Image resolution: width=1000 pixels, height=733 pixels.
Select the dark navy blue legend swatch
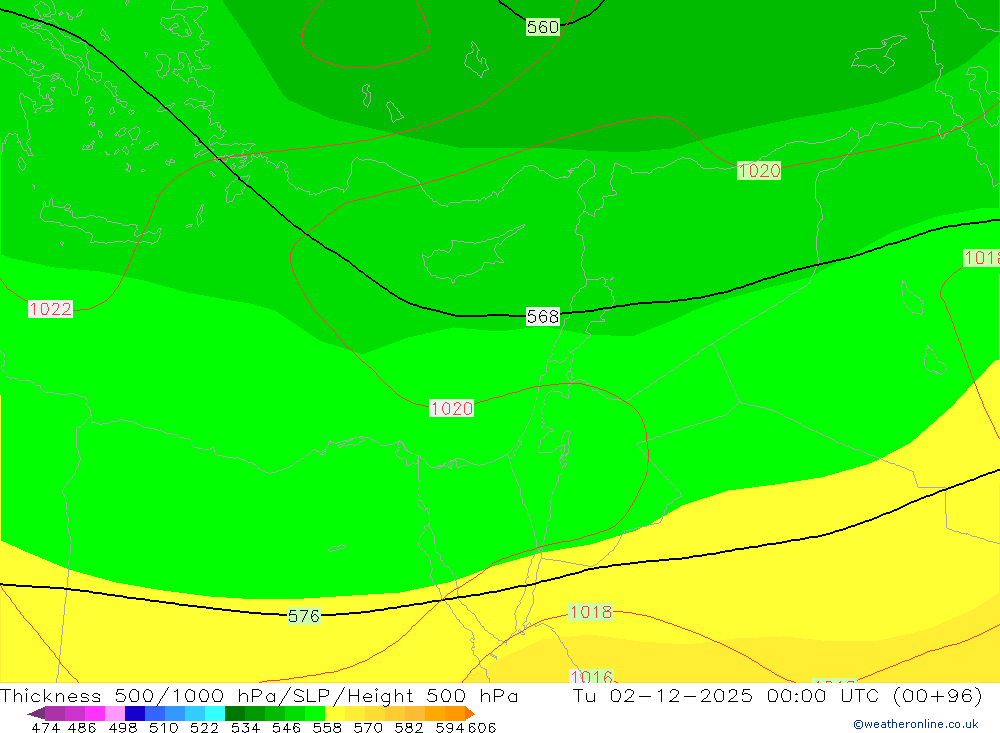(x=135, y=713)
